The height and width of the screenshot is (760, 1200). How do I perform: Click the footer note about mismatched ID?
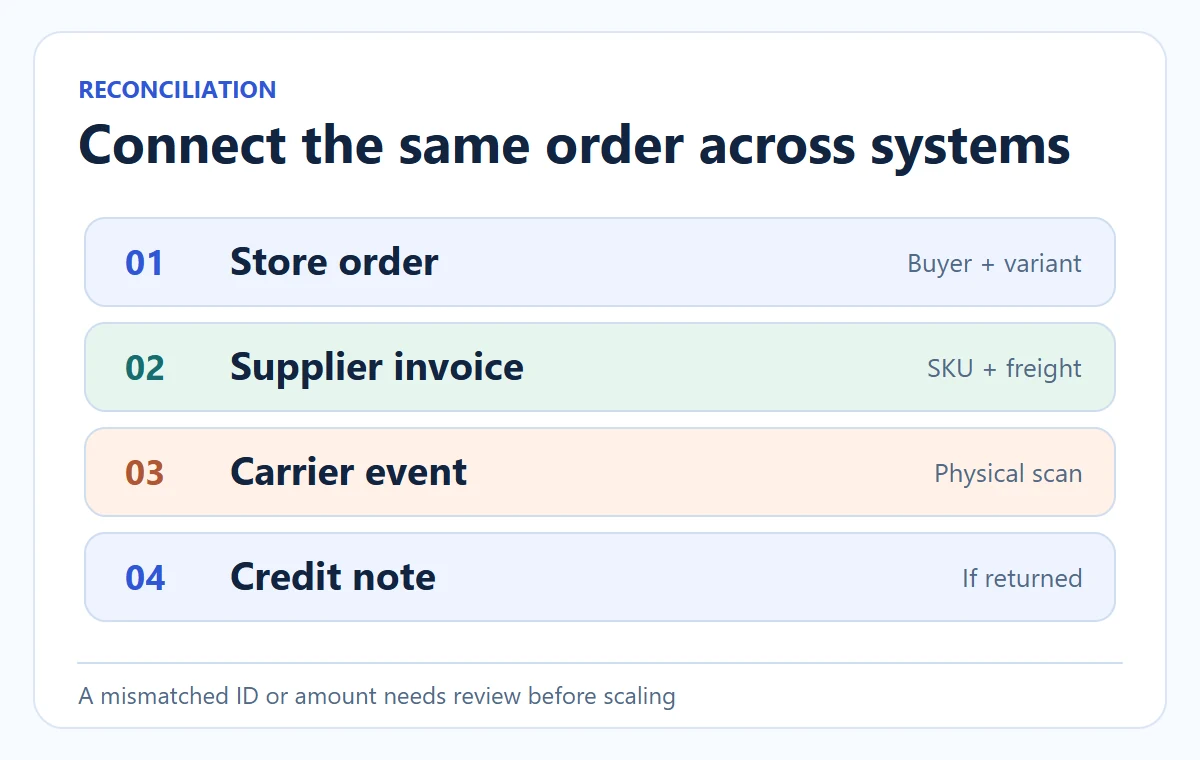click(x=377, y=696)
